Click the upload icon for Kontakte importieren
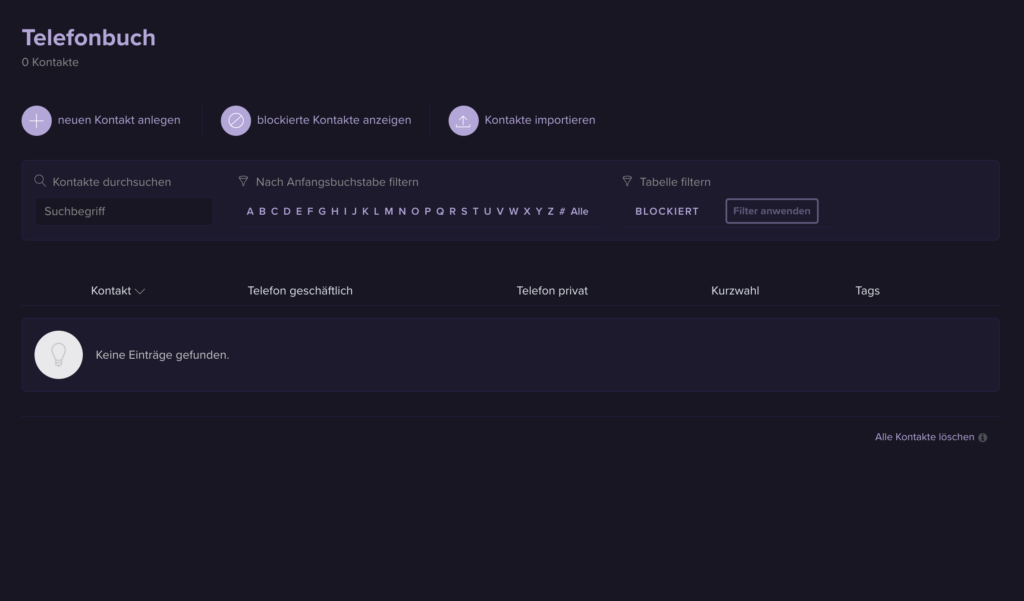Image resolution: width=1024 pixels, height=601 pixels. (463, 120)
